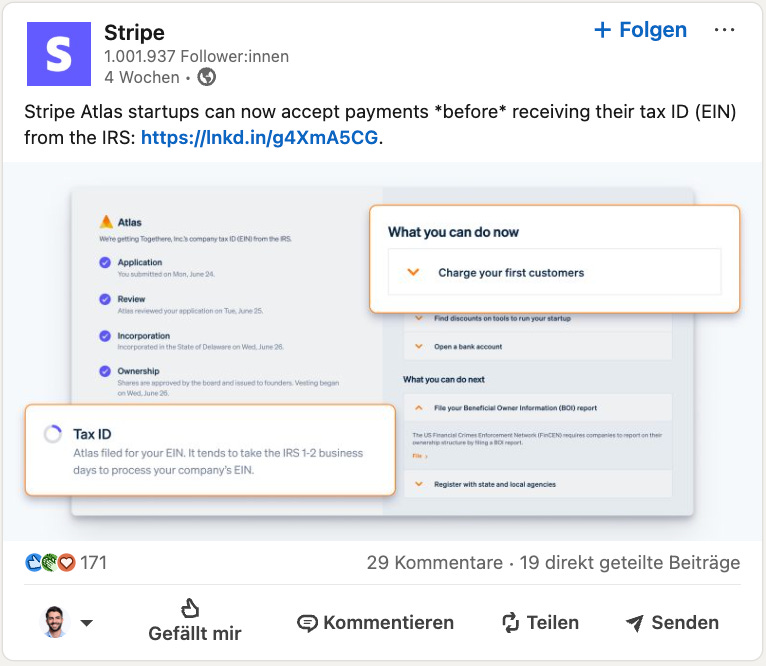The width and height of the screenshot is (766, 666).
Task: Click the Application step checkmark
Action: tap(105, 263)
